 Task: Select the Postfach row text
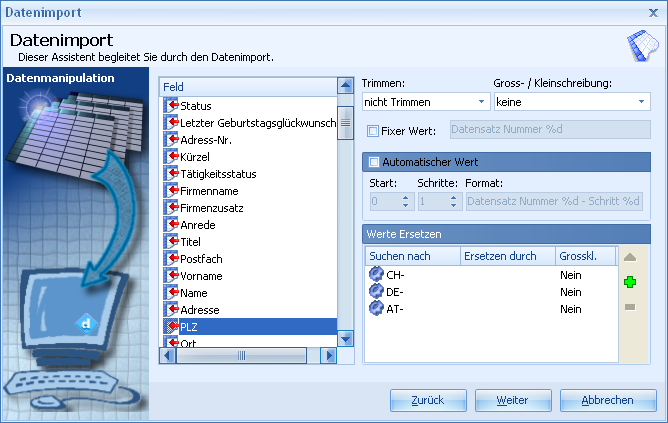(201, 259)
